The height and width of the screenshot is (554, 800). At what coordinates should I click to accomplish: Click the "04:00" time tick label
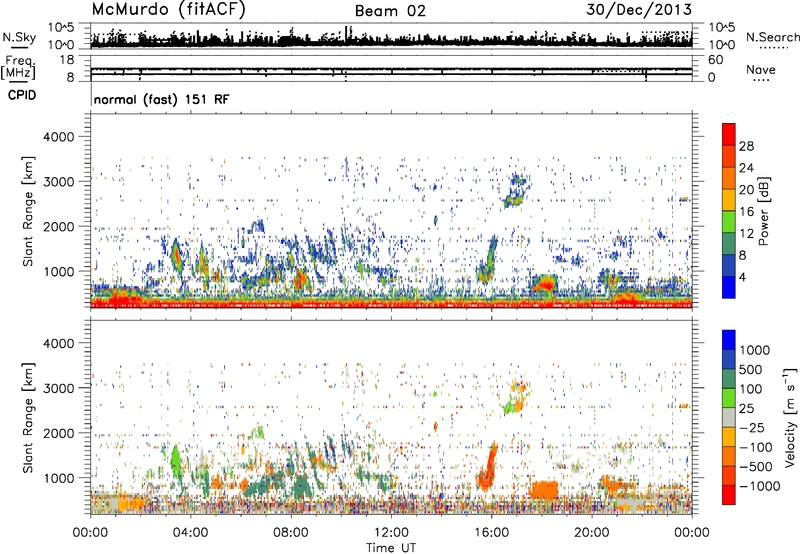coord(190,533)
